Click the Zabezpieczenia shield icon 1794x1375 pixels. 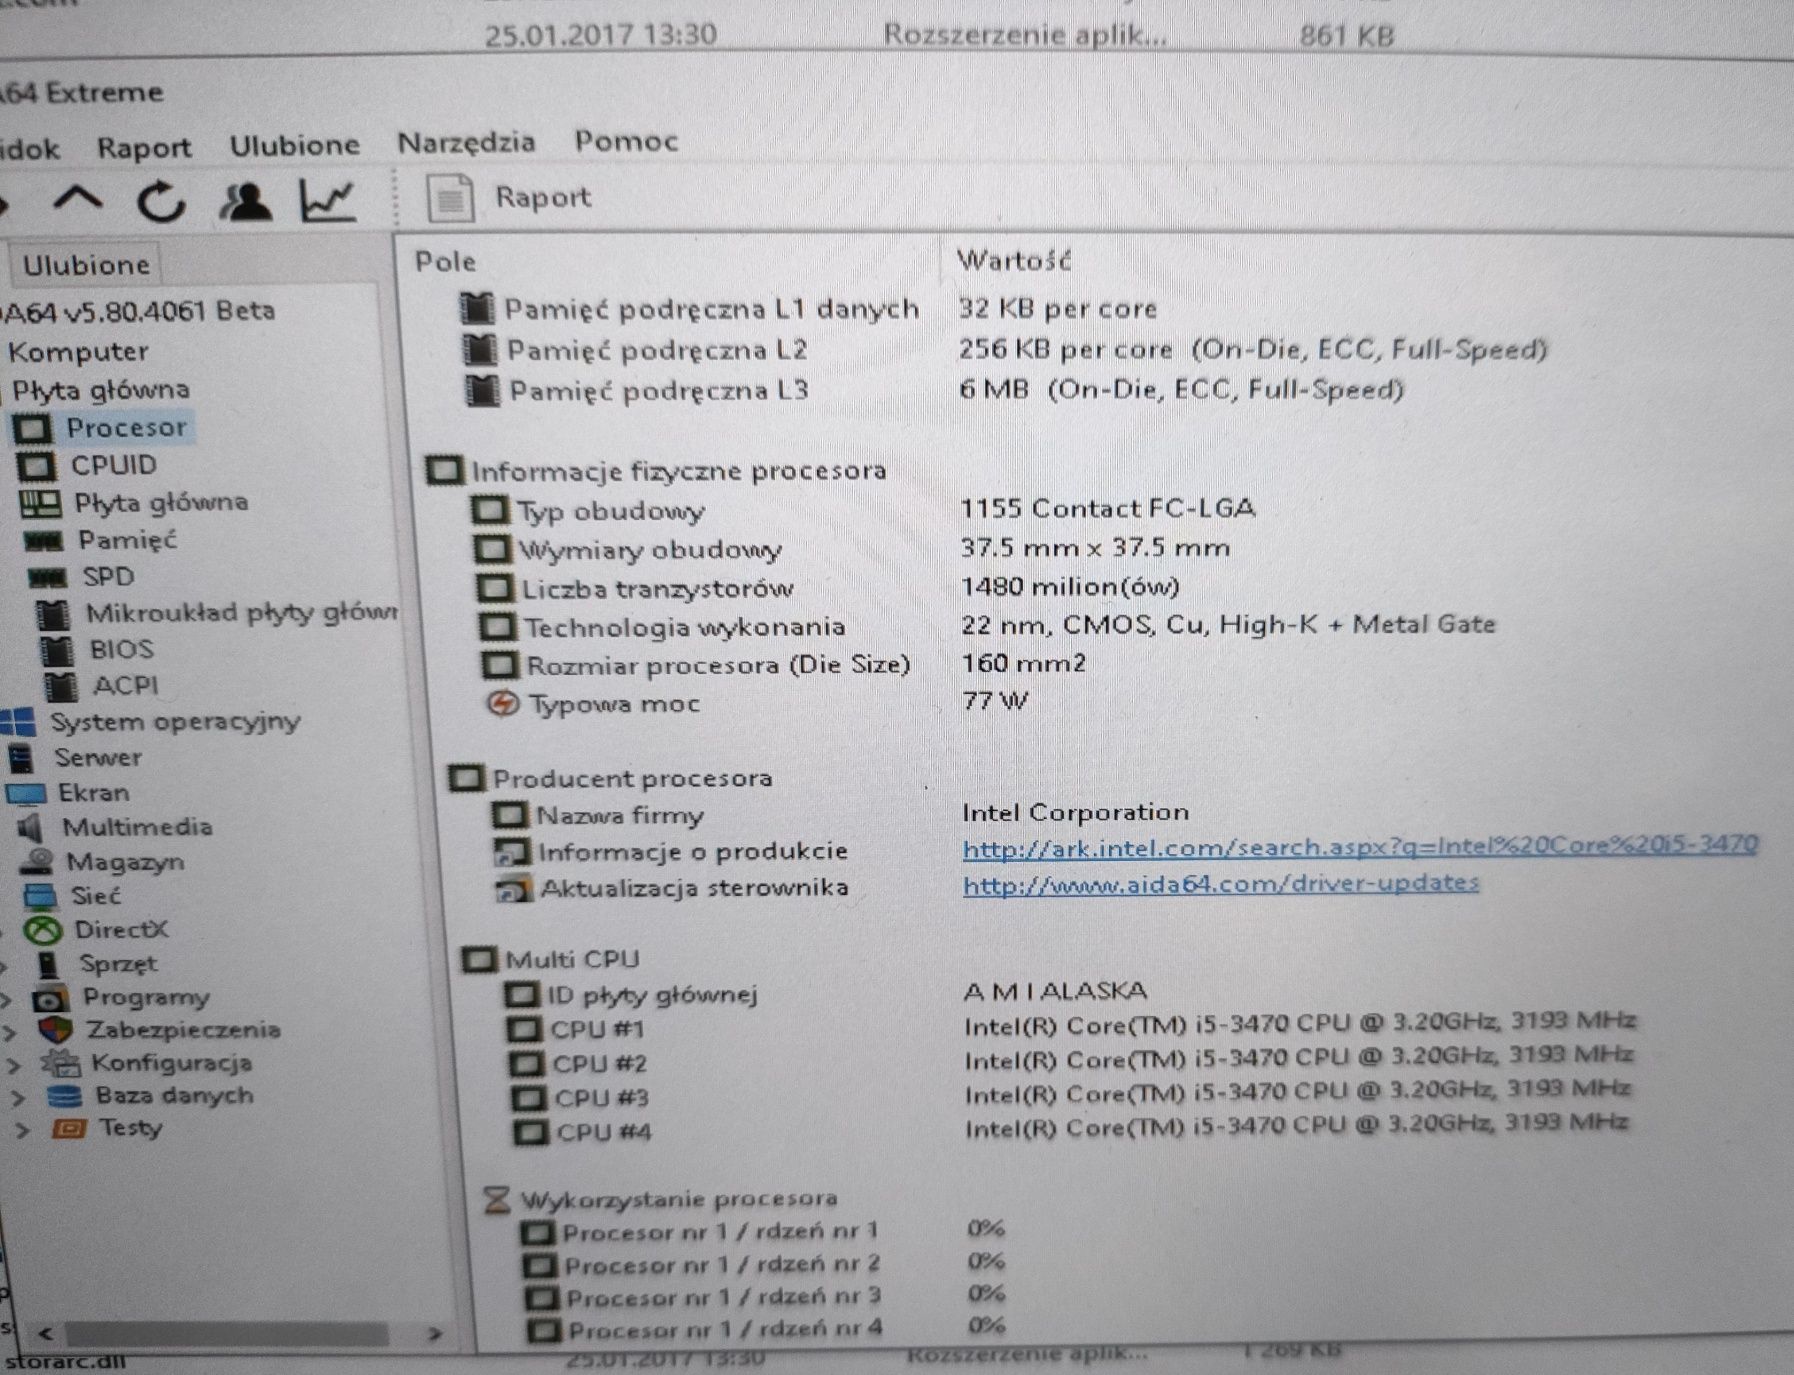click(55, 1029)
